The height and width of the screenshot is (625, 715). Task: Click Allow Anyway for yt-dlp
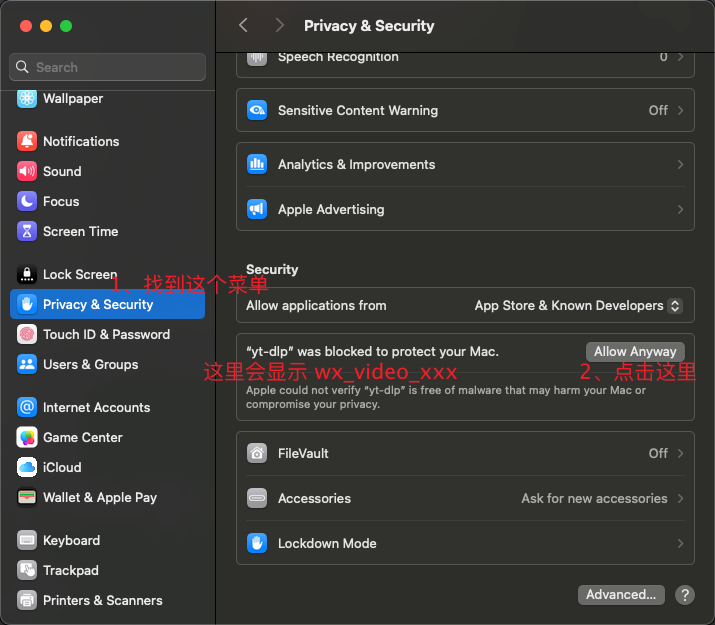point(635,351)
